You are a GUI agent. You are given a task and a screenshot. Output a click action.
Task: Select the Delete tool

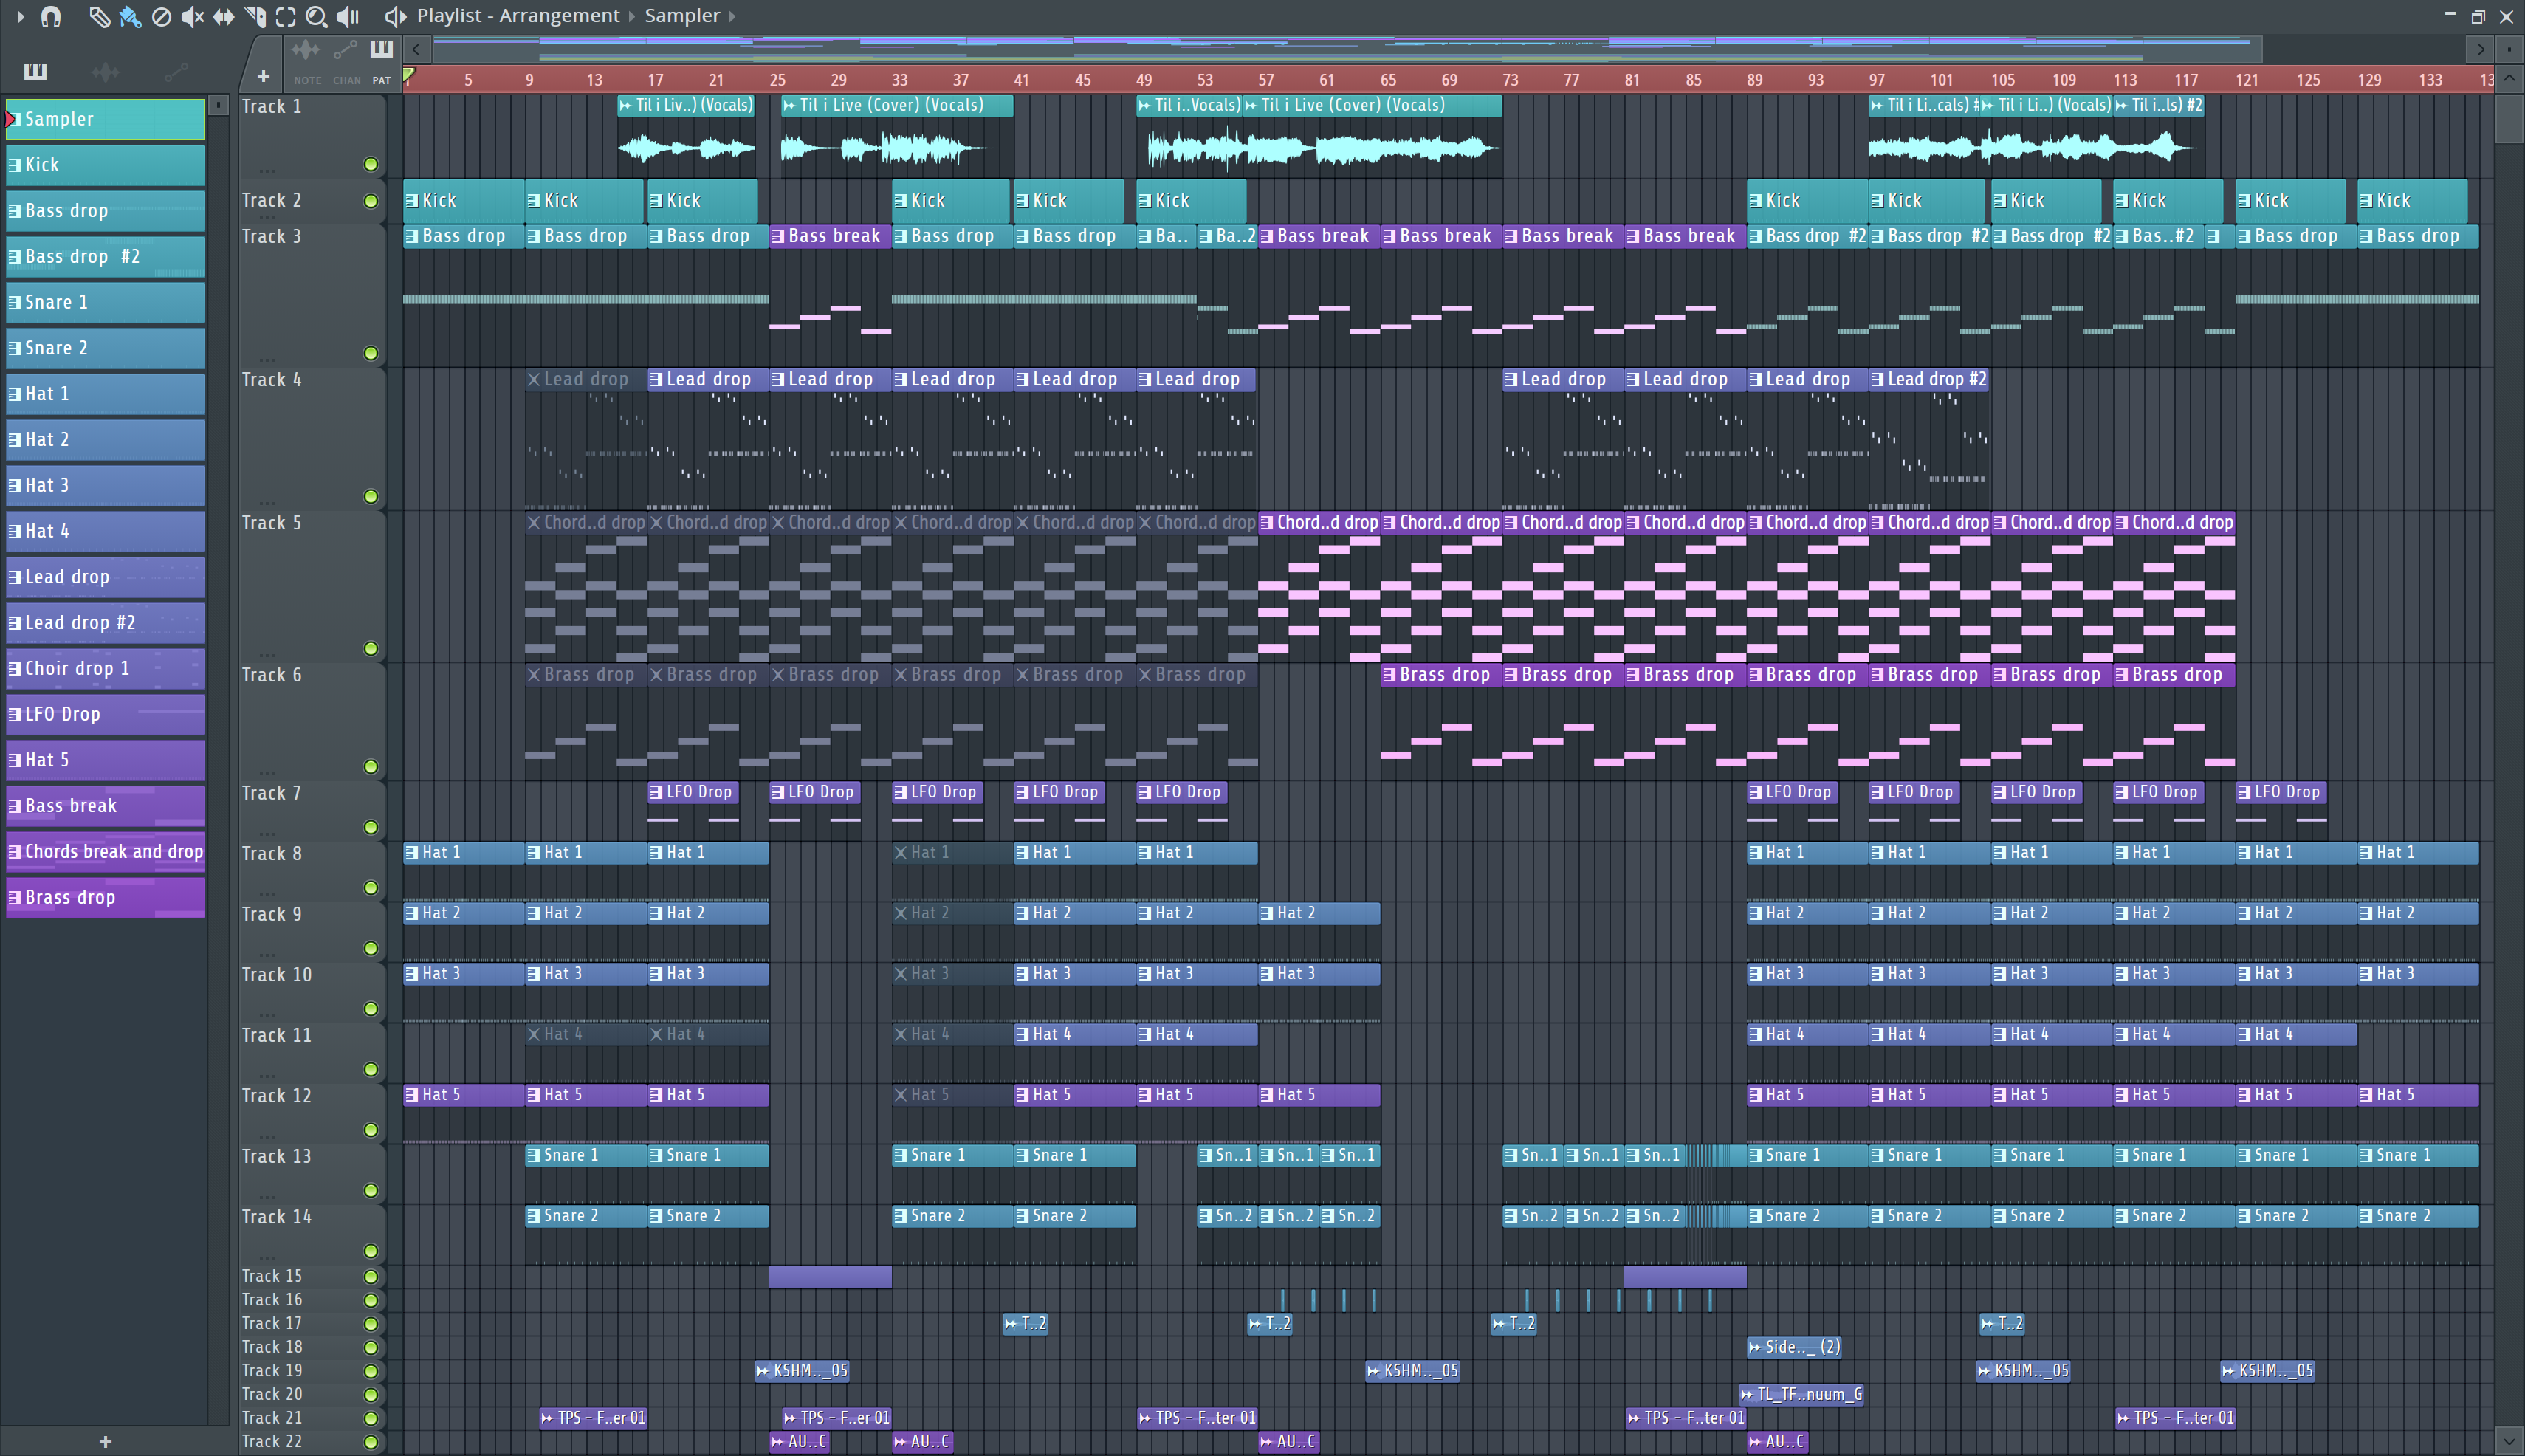tap(161, 16)
